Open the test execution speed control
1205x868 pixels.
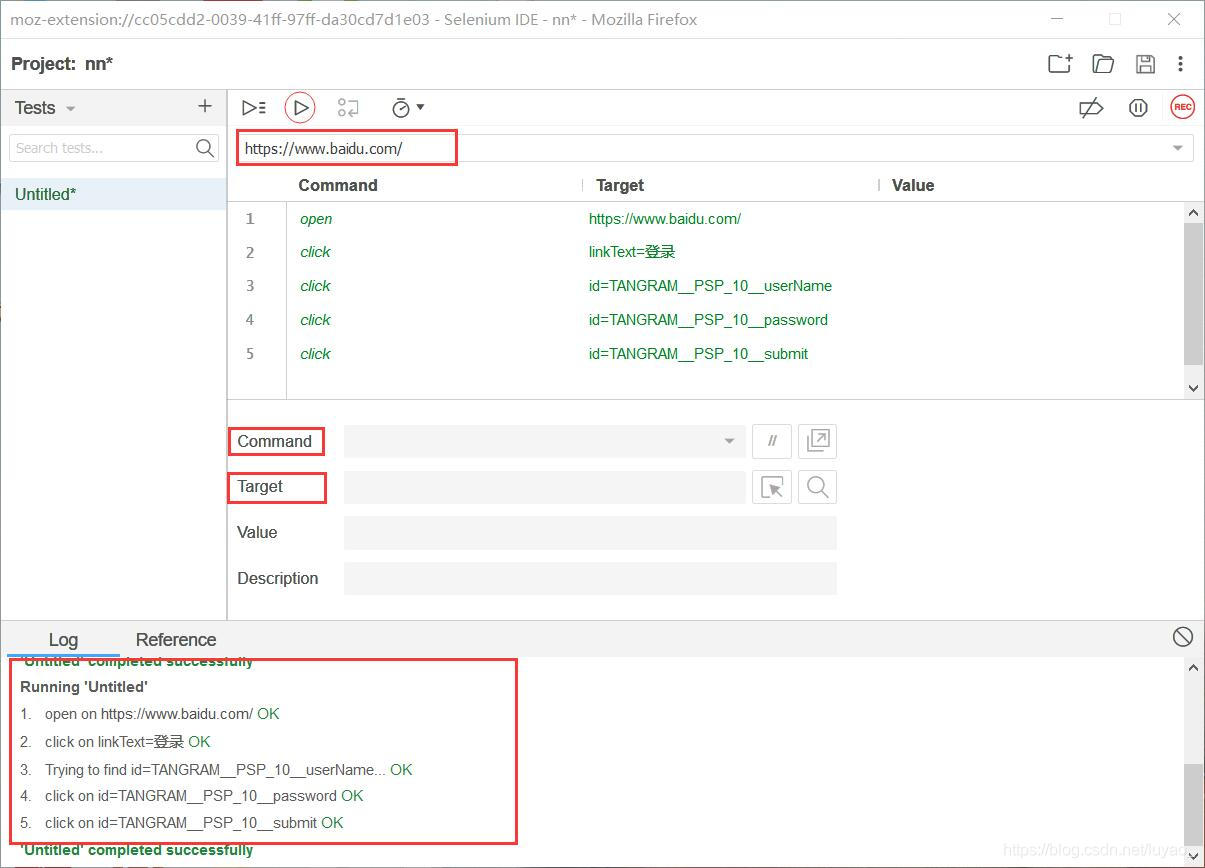pyautogui.click(x=408, y=107)
